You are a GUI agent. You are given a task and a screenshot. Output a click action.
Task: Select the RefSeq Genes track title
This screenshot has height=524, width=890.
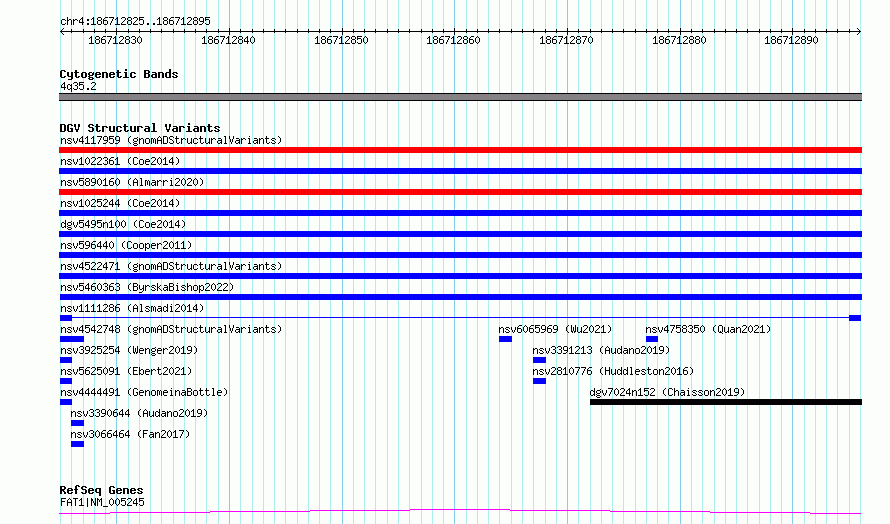coord(101,490)
